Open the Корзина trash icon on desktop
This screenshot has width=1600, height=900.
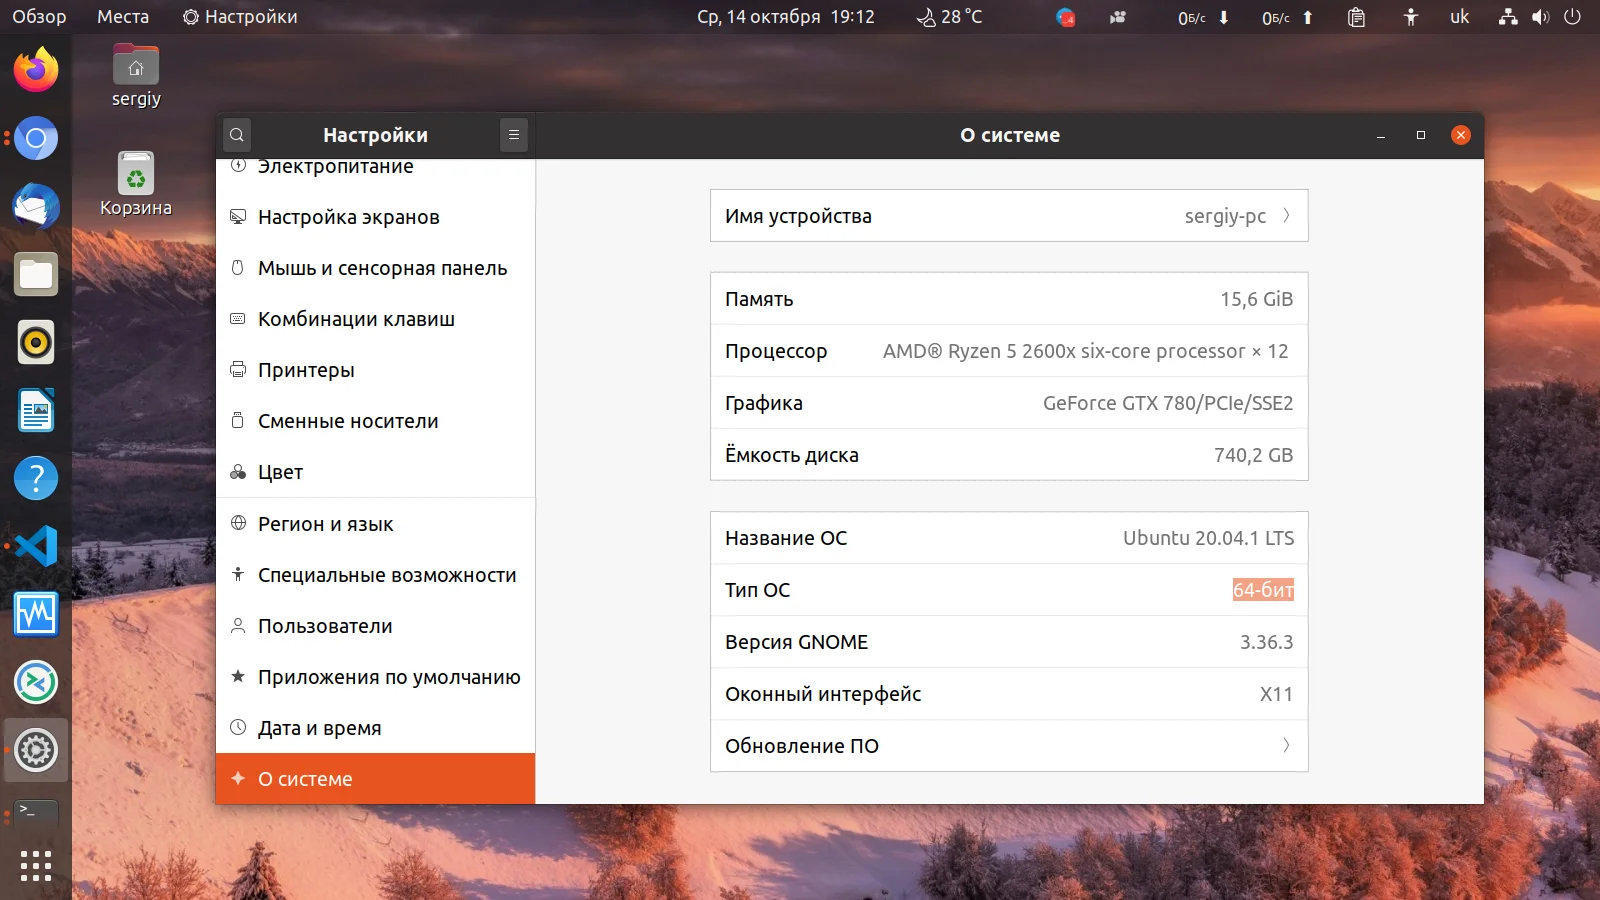[136, 184]
